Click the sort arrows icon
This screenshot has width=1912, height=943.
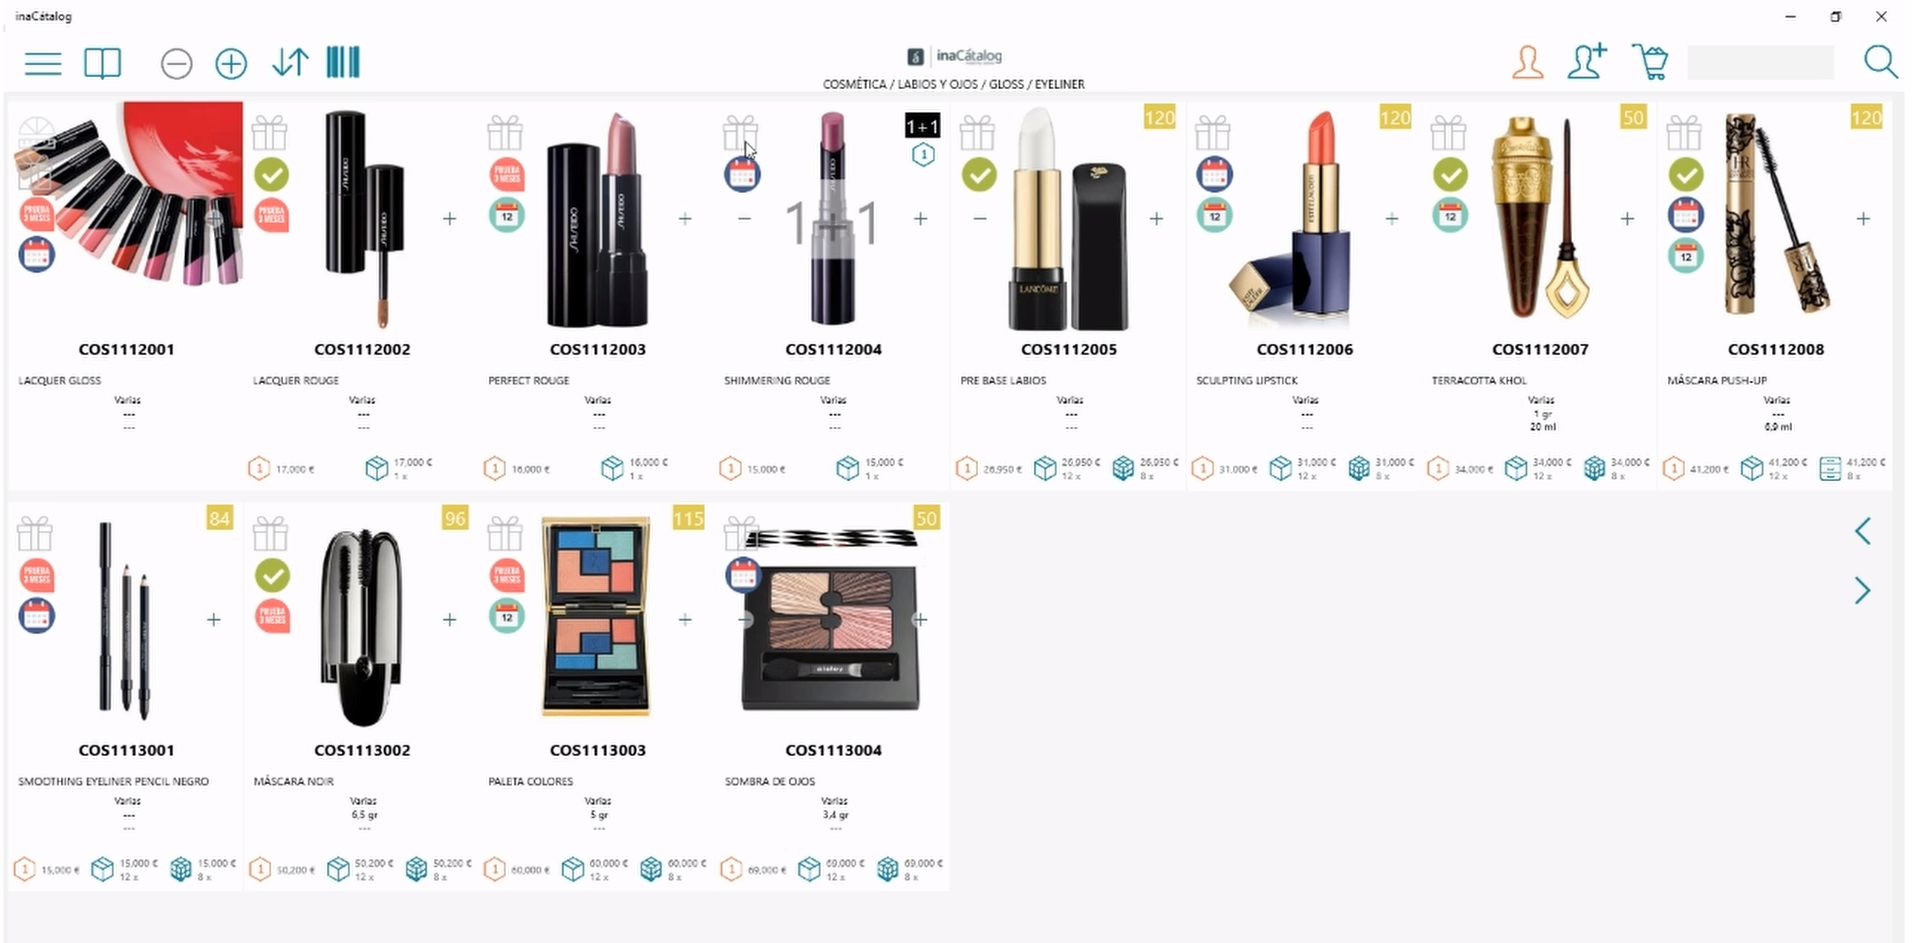point(290,63)
